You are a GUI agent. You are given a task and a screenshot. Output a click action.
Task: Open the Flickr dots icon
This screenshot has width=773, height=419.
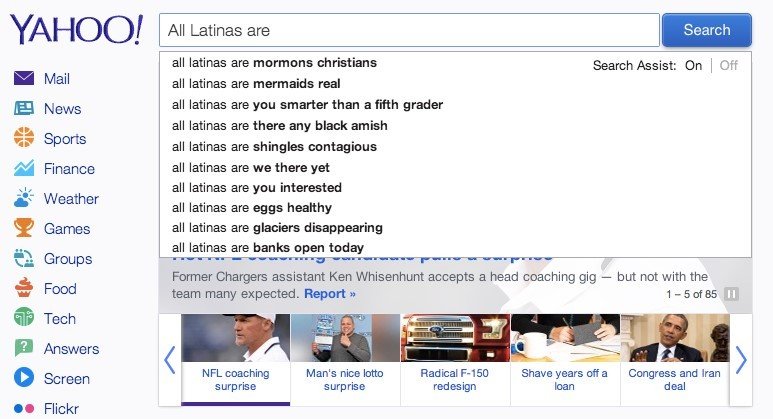(x=24, y=408)
